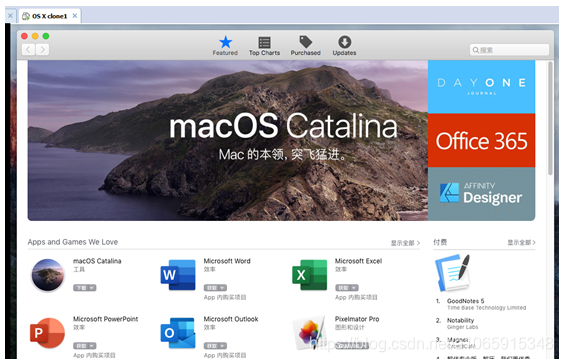This screenshot has width=563, height=362.
Task: Click the magnifier icon in search box
Action: 475,50
